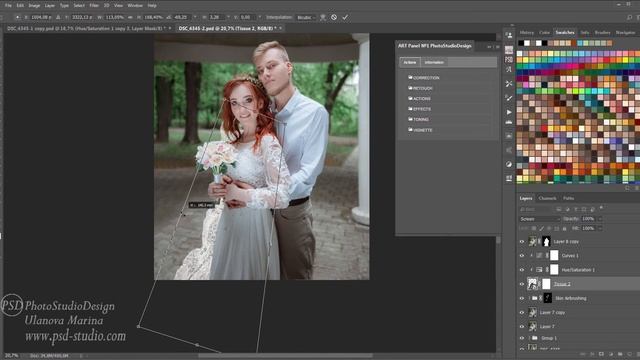
Task: Open the Opacity slider dropdown arrow
Action: 600,219
